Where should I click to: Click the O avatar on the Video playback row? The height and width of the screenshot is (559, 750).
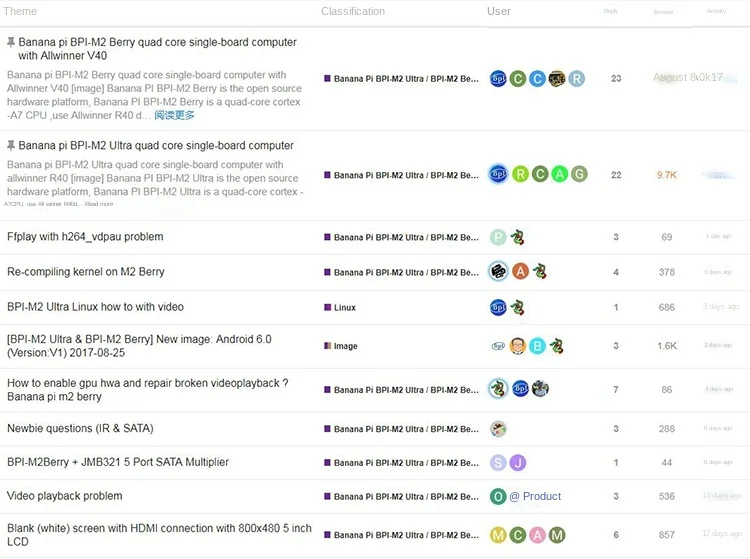point(498,496)
